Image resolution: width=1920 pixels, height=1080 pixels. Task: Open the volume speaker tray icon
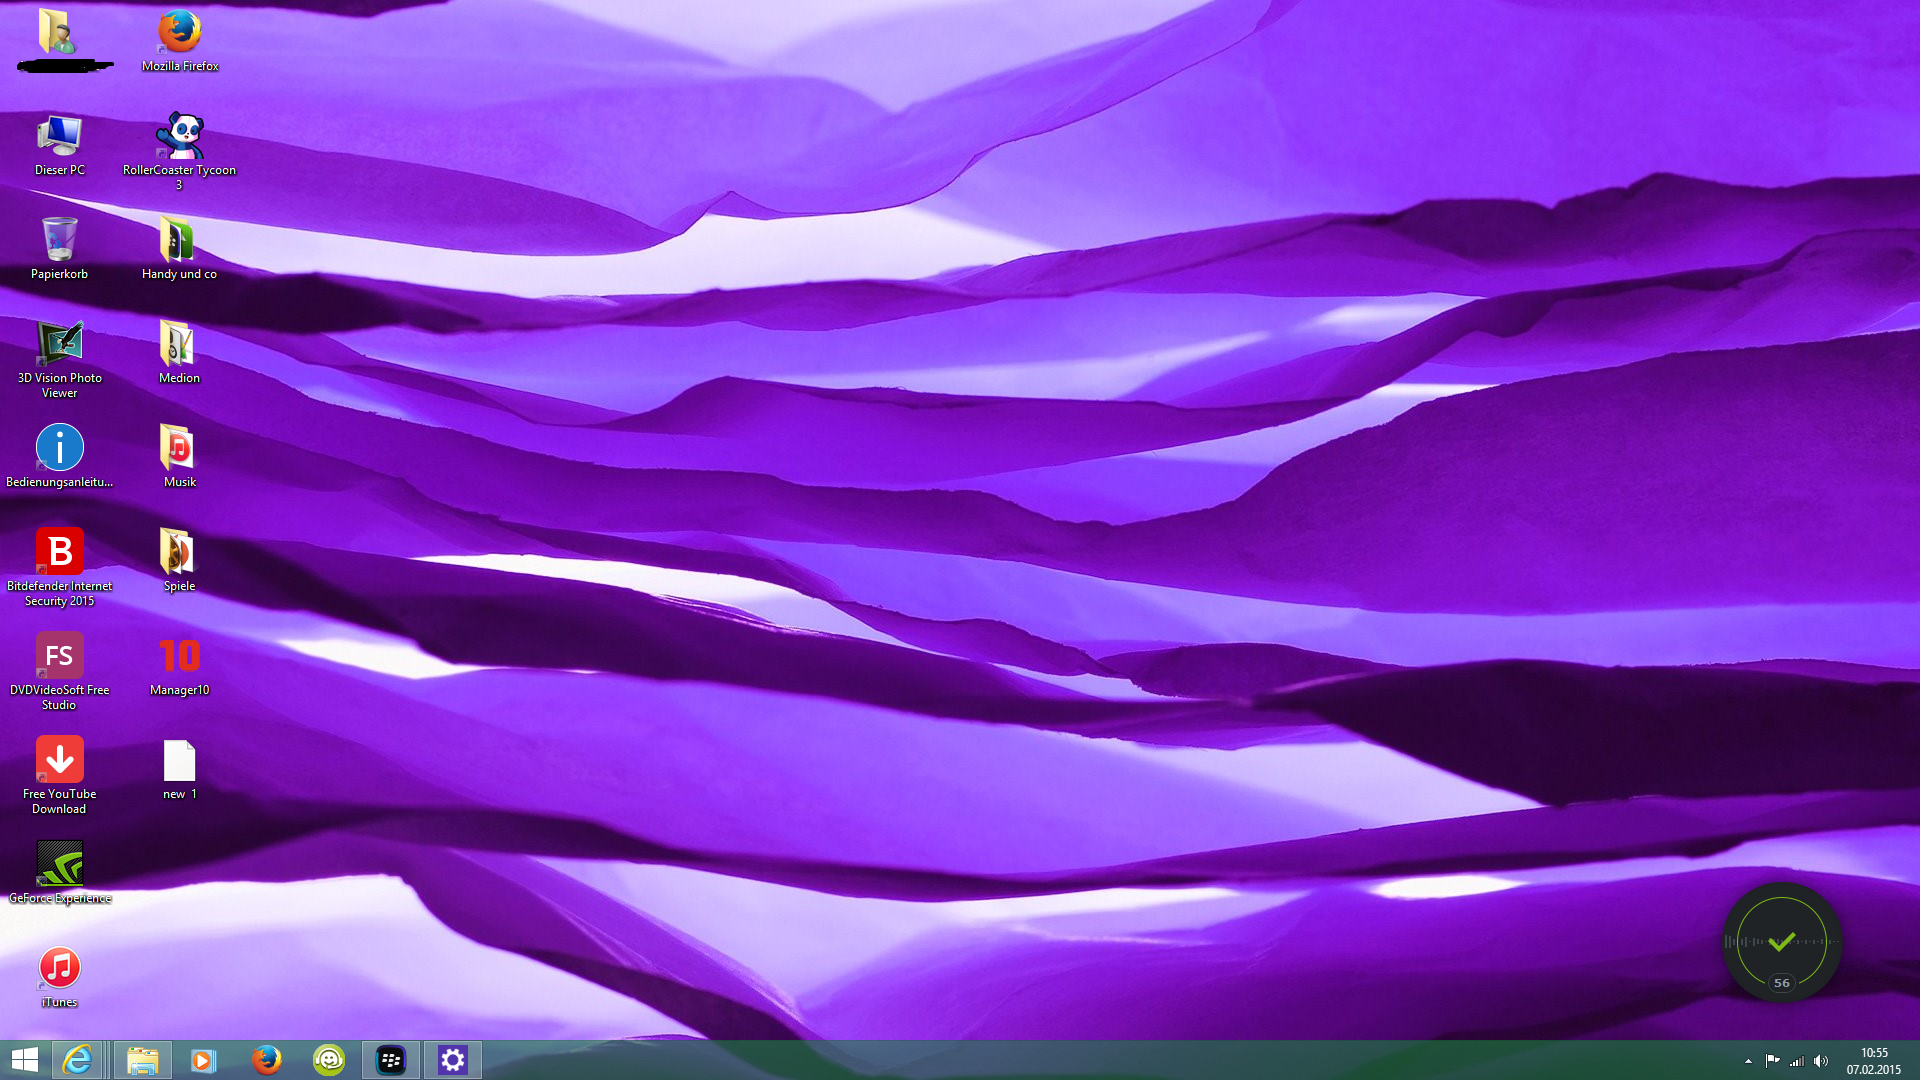click(x=1821, y=1061)
